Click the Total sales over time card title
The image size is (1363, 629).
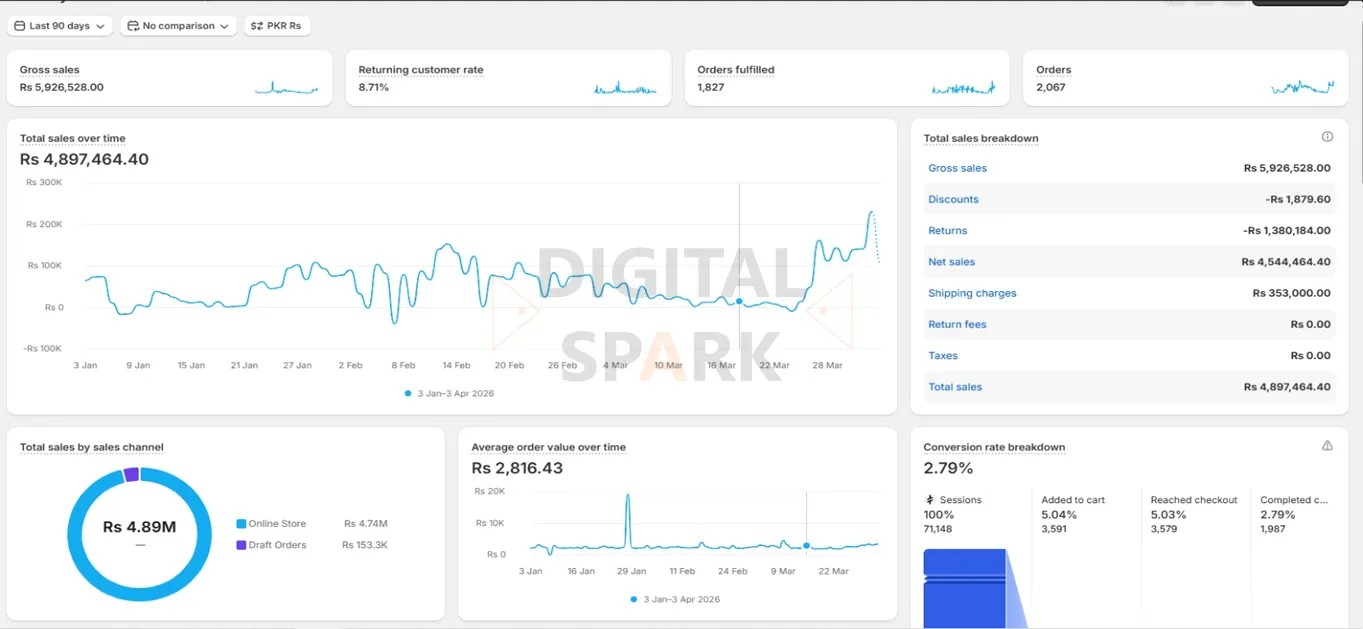pos(72,138)
